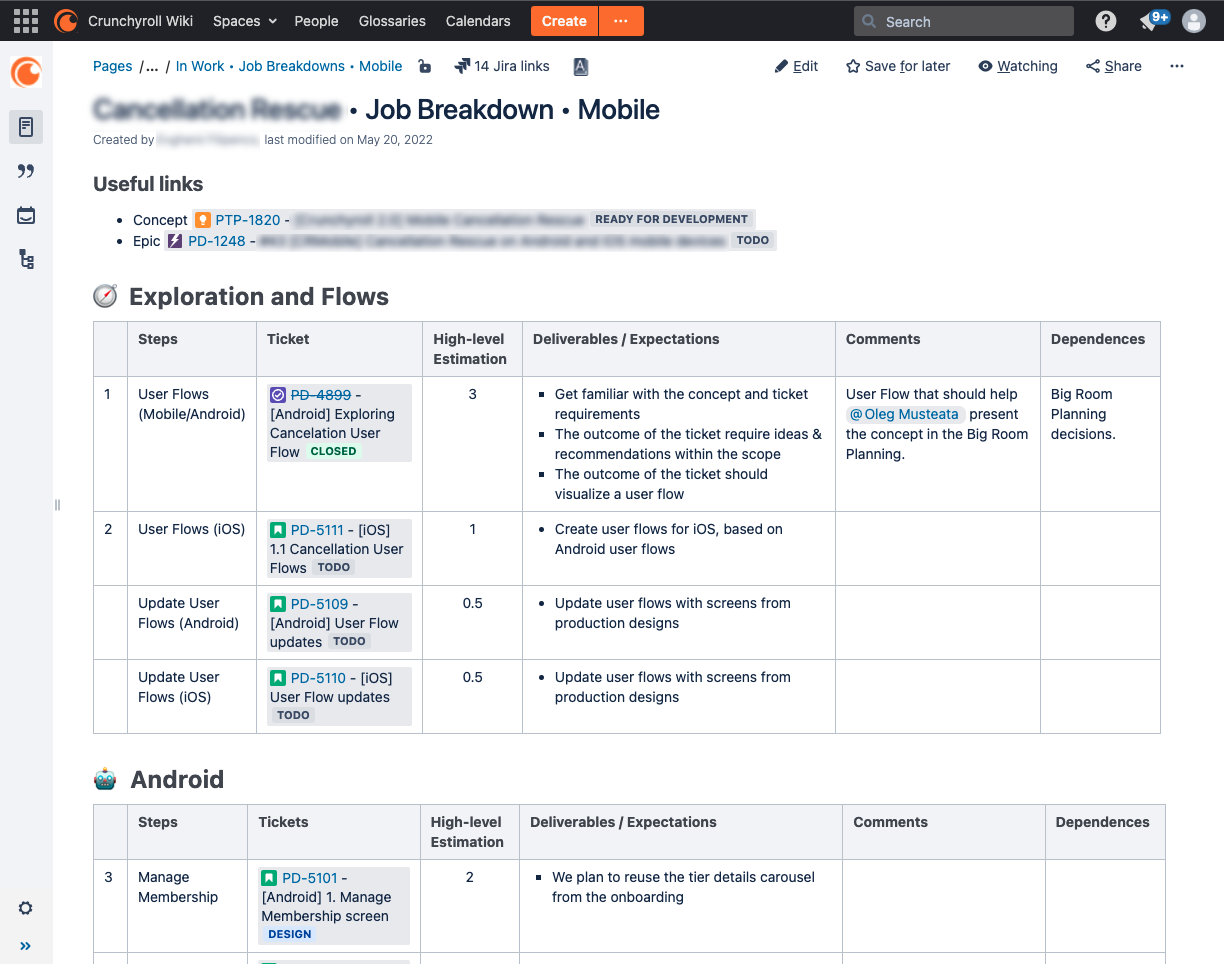Click the story icon beside PD-5110
Viewport: 1224px width, 964px height.
(x=278, y=678)
